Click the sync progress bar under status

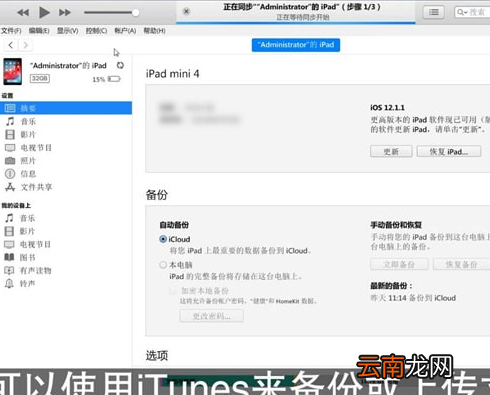(295, 23)
